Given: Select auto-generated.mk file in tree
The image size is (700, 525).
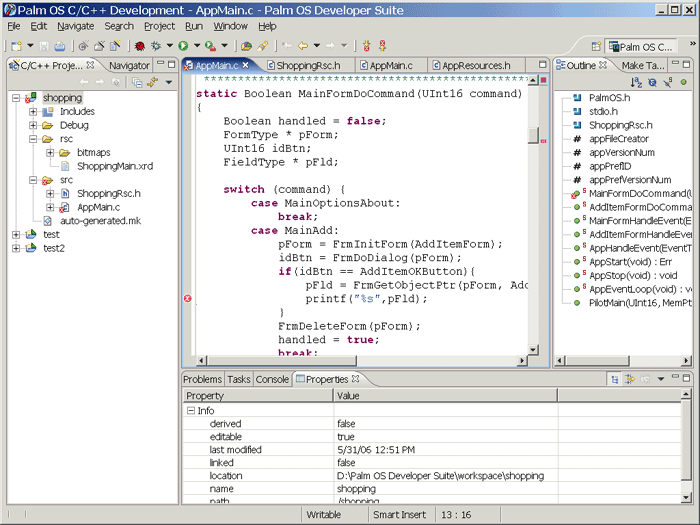Looking at the screenshot, I should point(100,221).
